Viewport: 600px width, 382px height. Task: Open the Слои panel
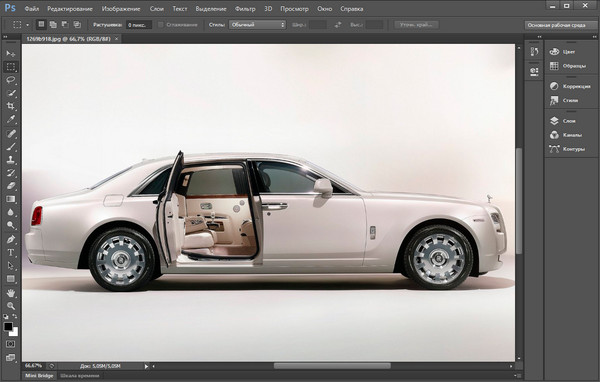click(563, 121)
